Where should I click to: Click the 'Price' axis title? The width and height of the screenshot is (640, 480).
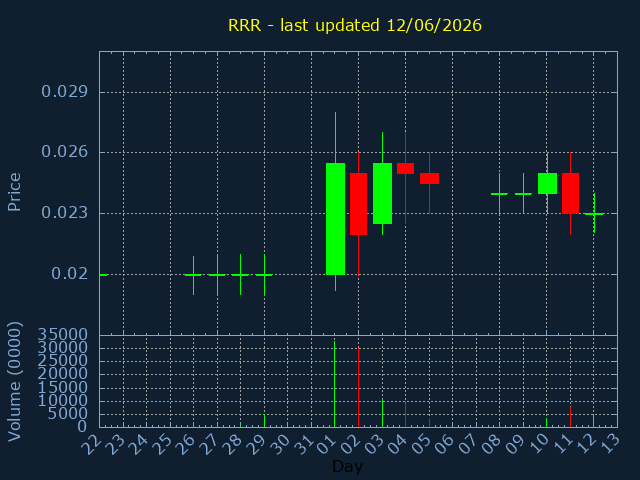14,192
